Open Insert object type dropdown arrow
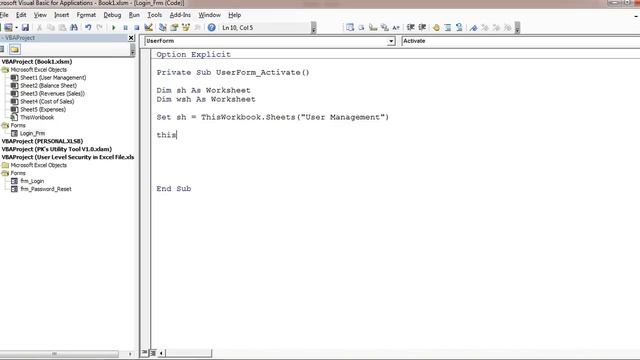Viewport: 640px width, 360px height. coord(16,28)
